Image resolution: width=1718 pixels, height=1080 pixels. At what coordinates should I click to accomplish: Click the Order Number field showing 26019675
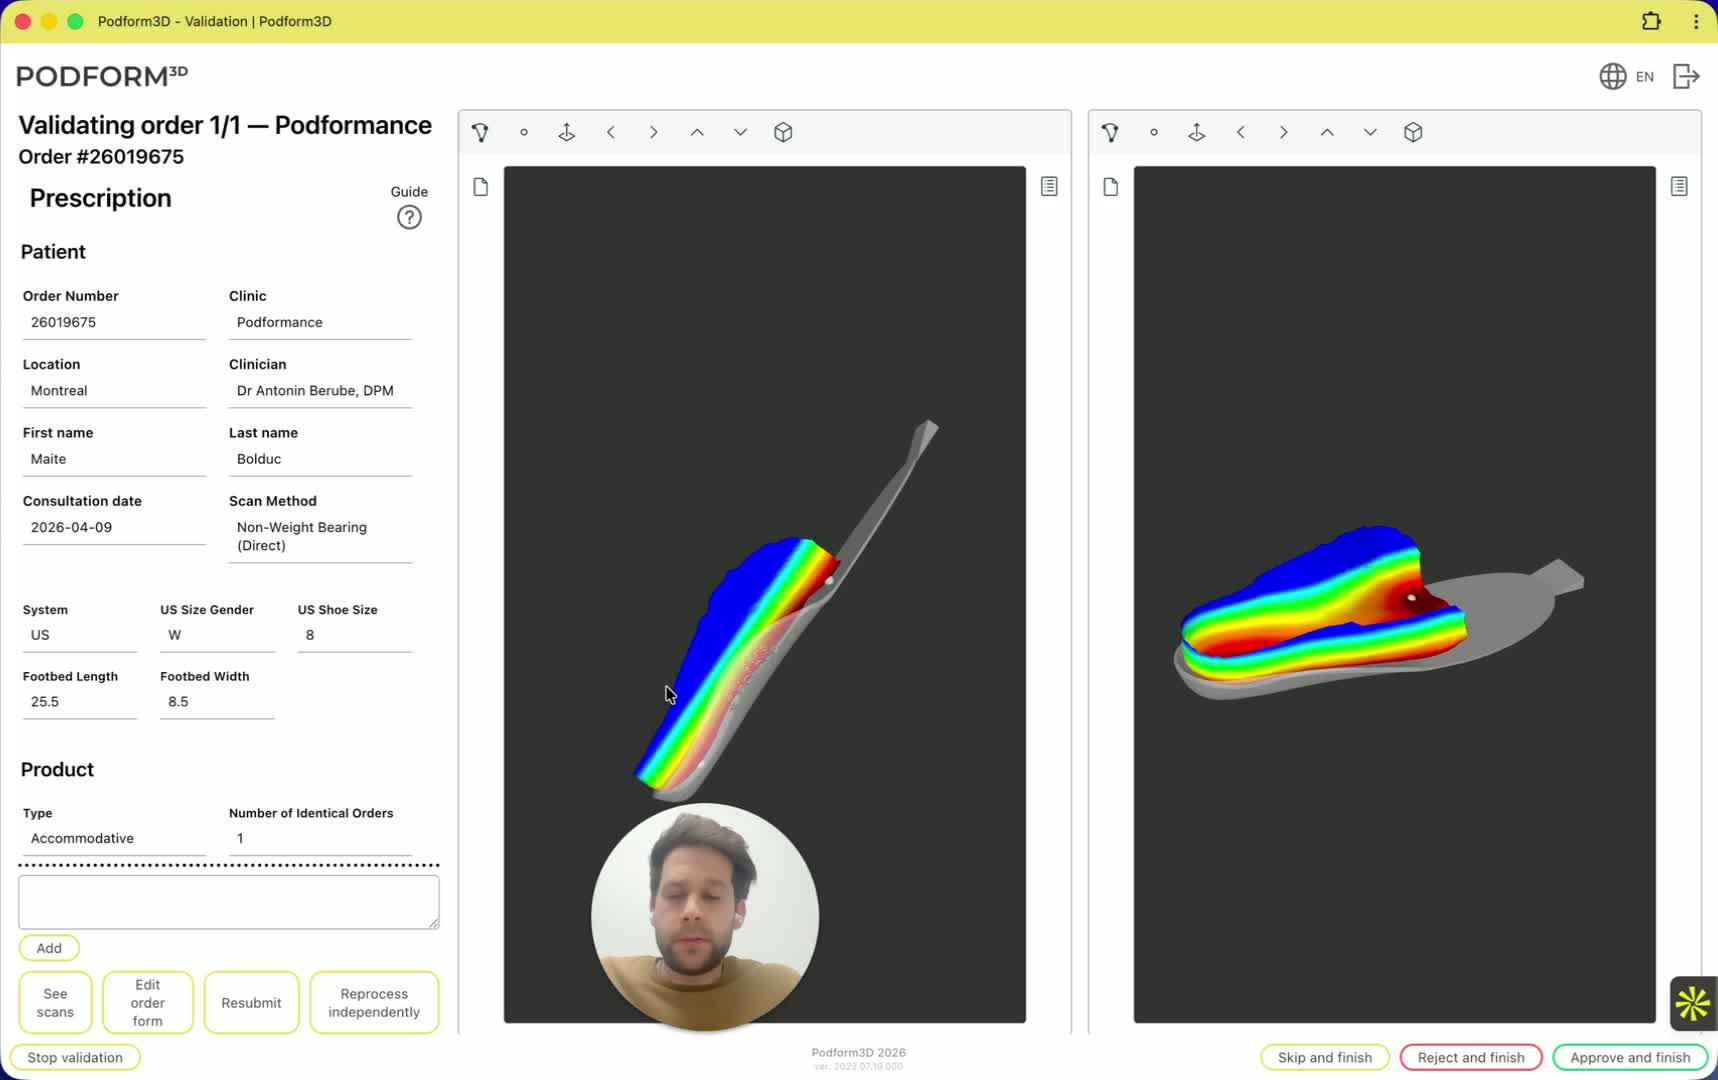pos(114,323)
